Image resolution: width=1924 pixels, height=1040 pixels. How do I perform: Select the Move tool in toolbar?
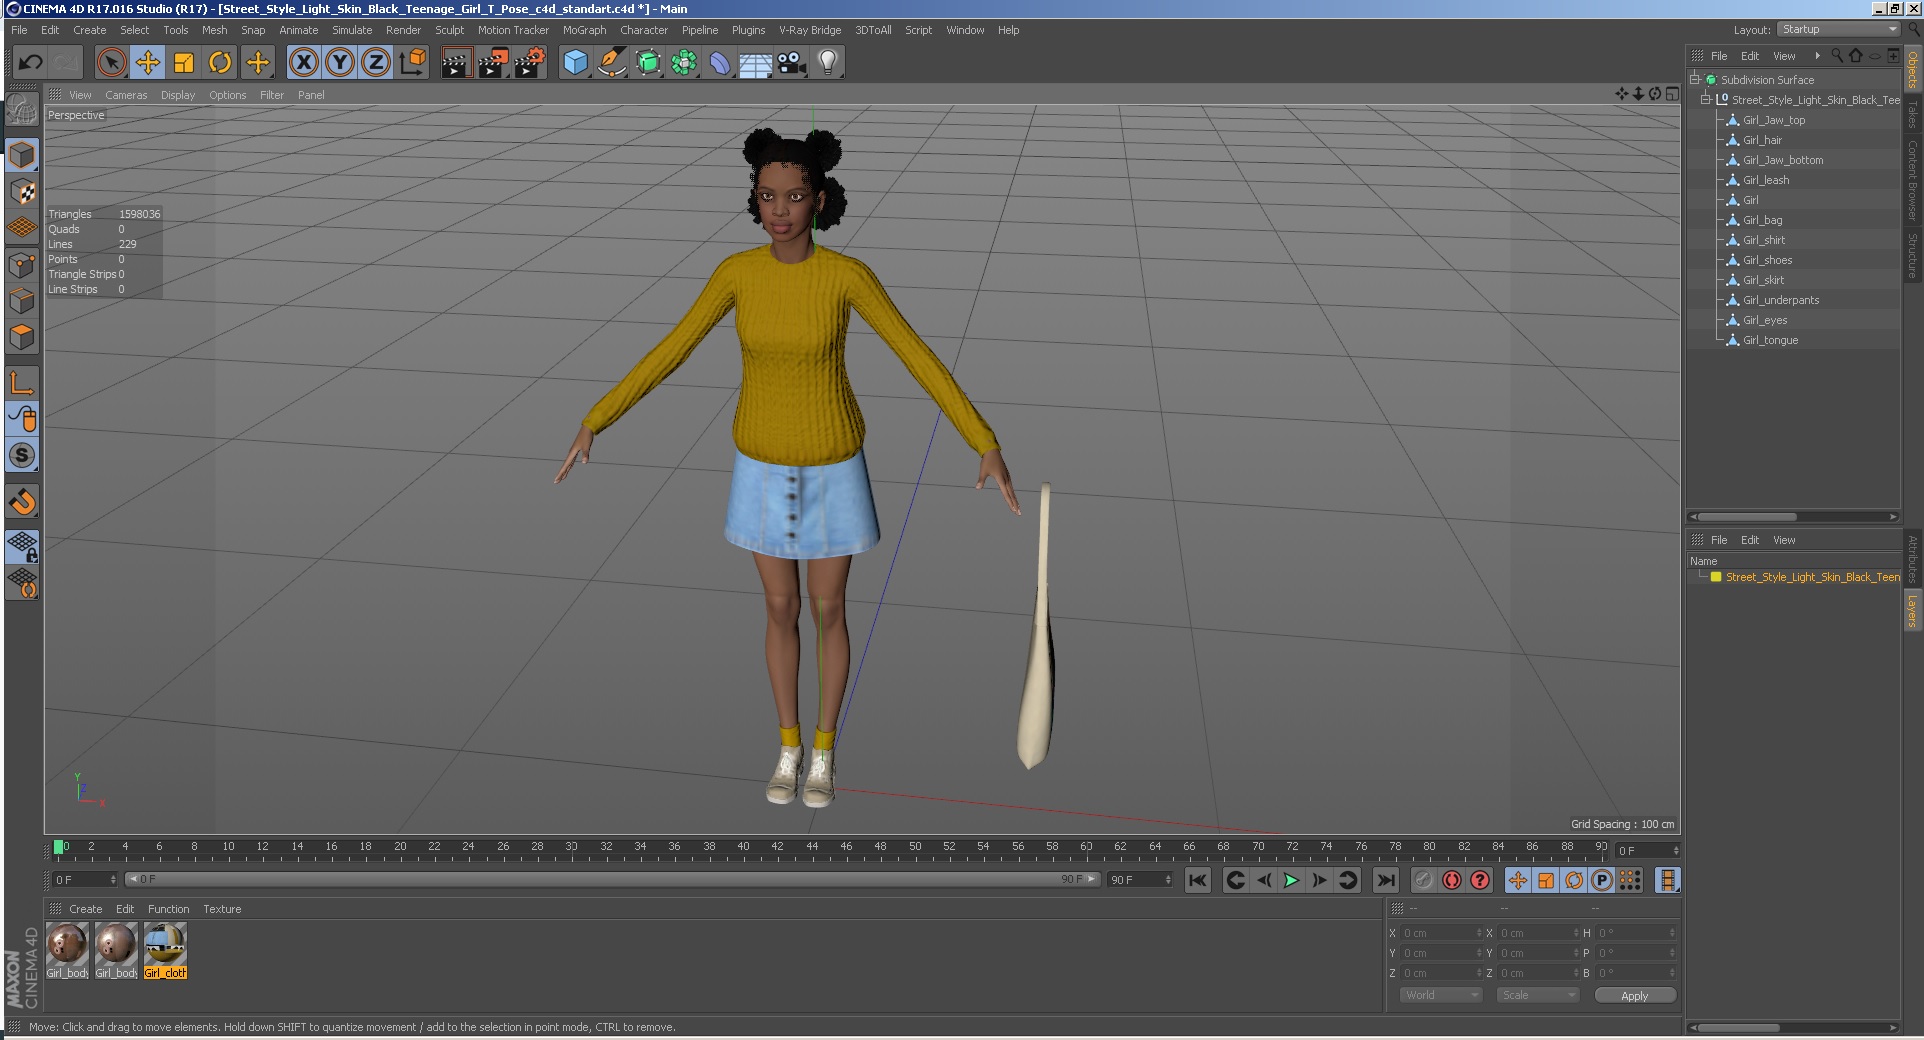coord(148,63)
